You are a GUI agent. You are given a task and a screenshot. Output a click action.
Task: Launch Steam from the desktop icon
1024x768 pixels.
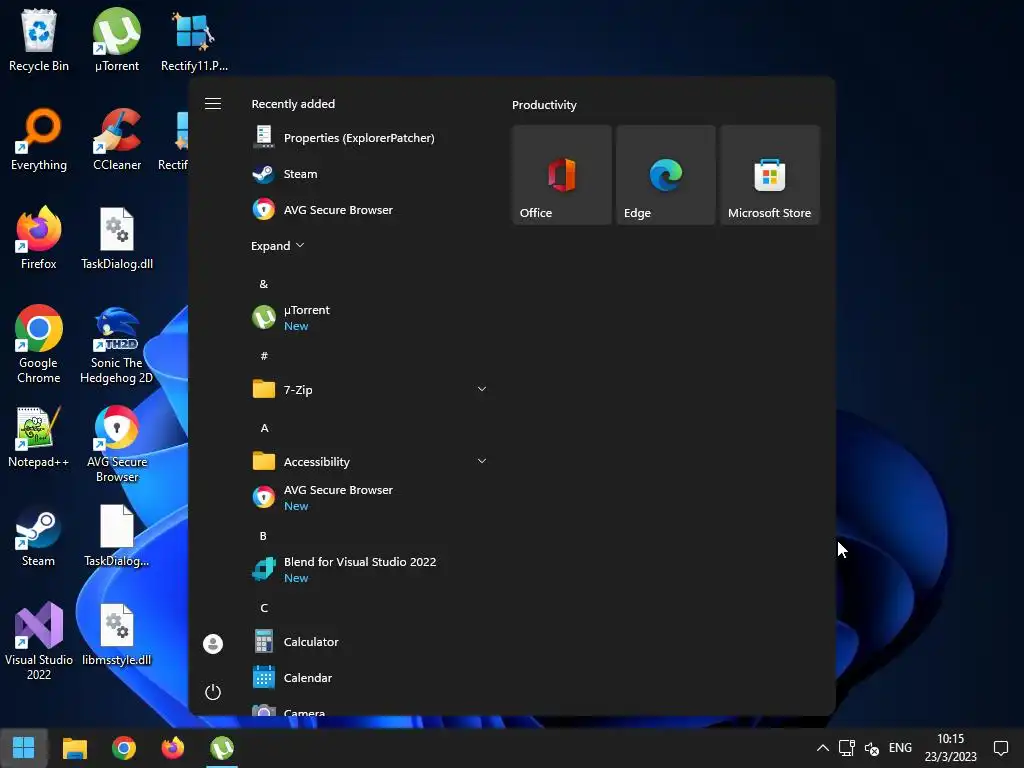39,536
